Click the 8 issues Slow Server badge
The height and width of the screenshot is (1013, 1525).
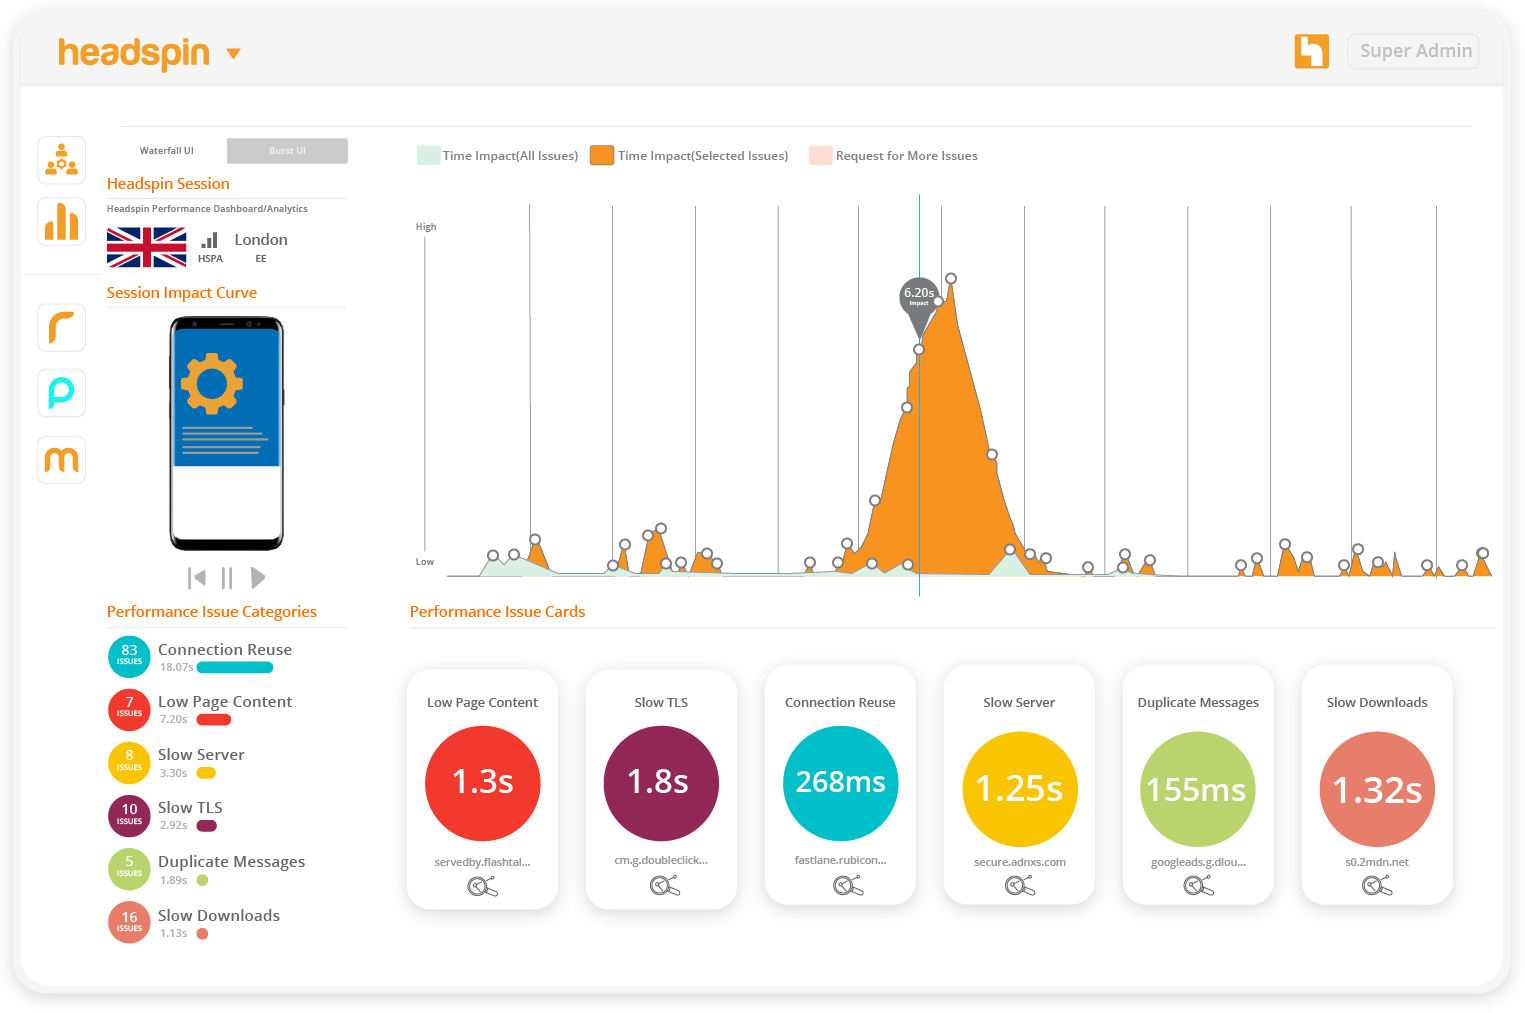(x=129, y=762)
